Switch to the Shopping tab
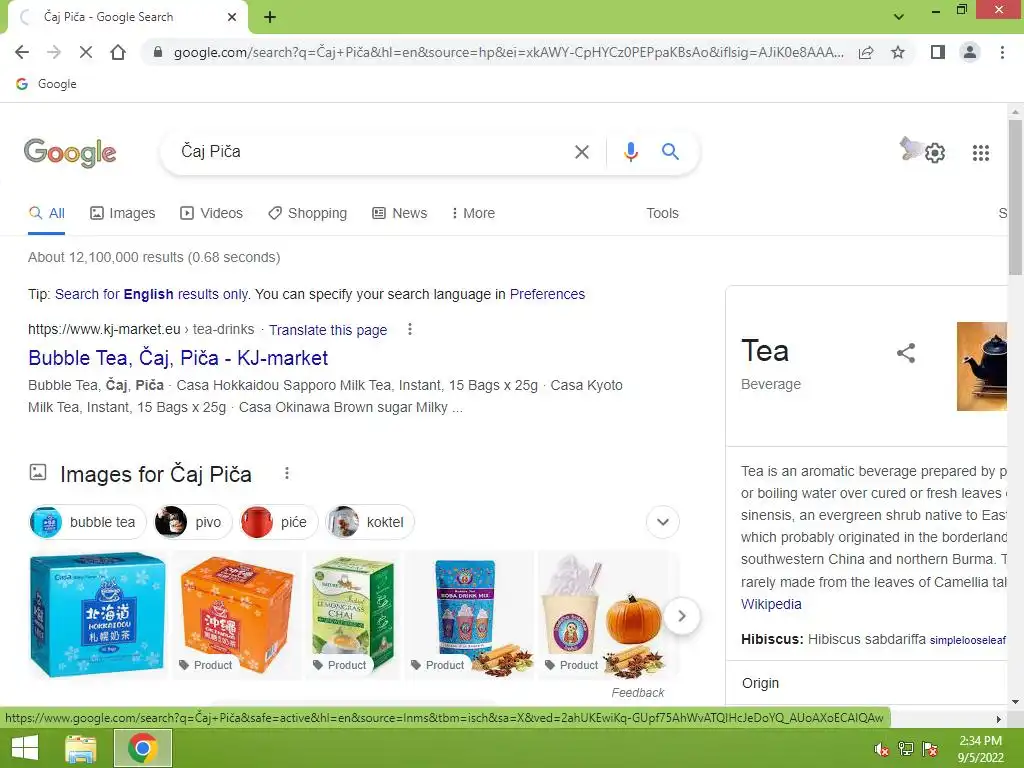This screenshot has width=1024, height=768. pyautogui.click(x=308, y=213)
